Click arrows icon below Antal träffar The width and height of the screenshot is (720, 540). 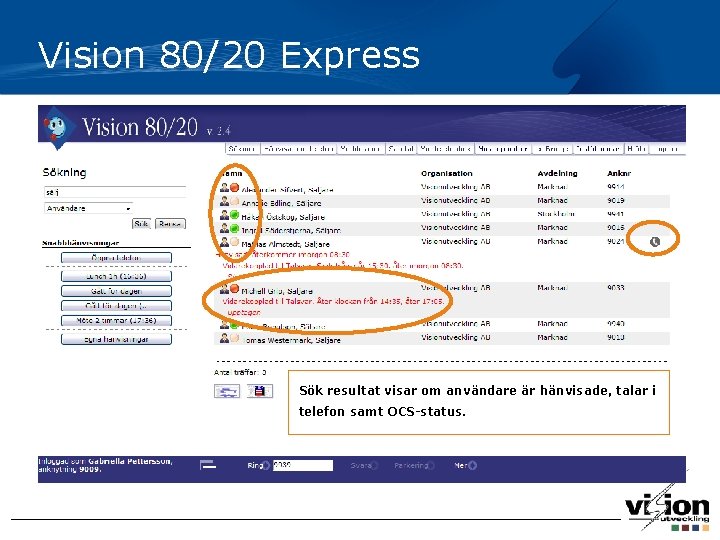click(x=227, y=391)
